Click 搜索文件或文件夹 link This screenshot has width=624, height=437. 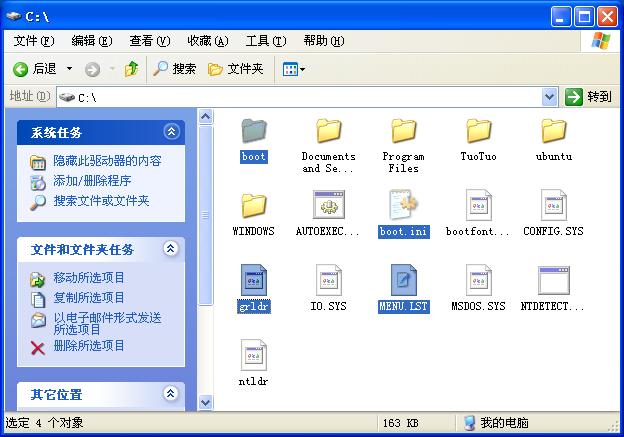coord(101,201)
